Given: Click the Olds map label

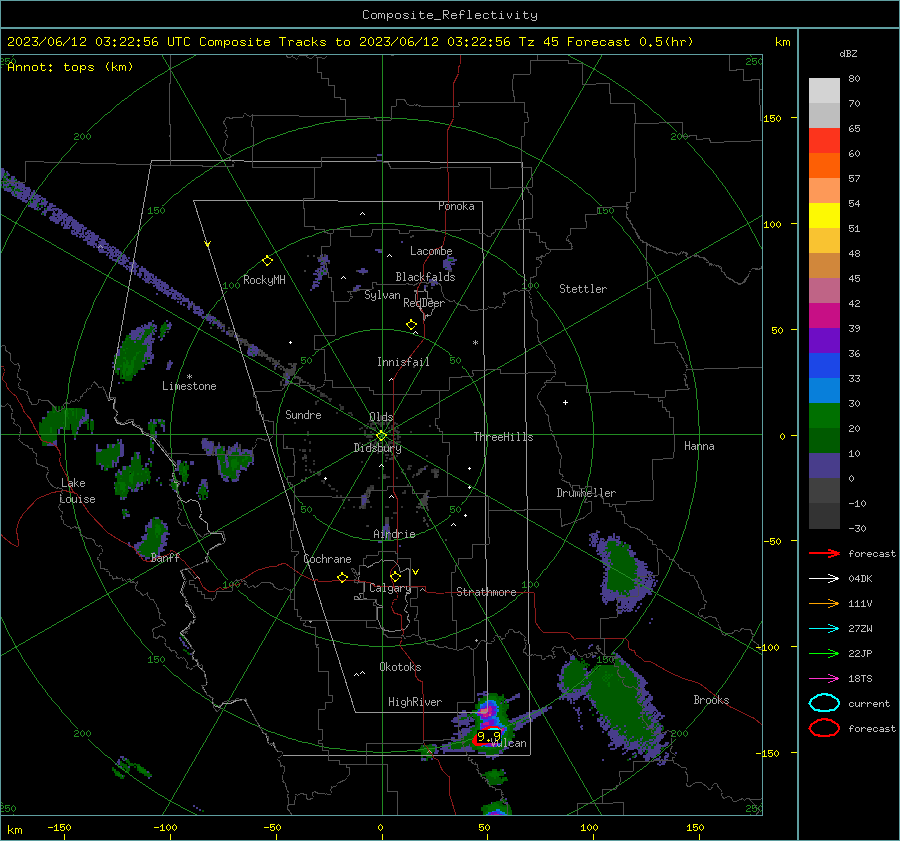Looking at the screenshot, I should pyautogui.click(x=381, y=417).
